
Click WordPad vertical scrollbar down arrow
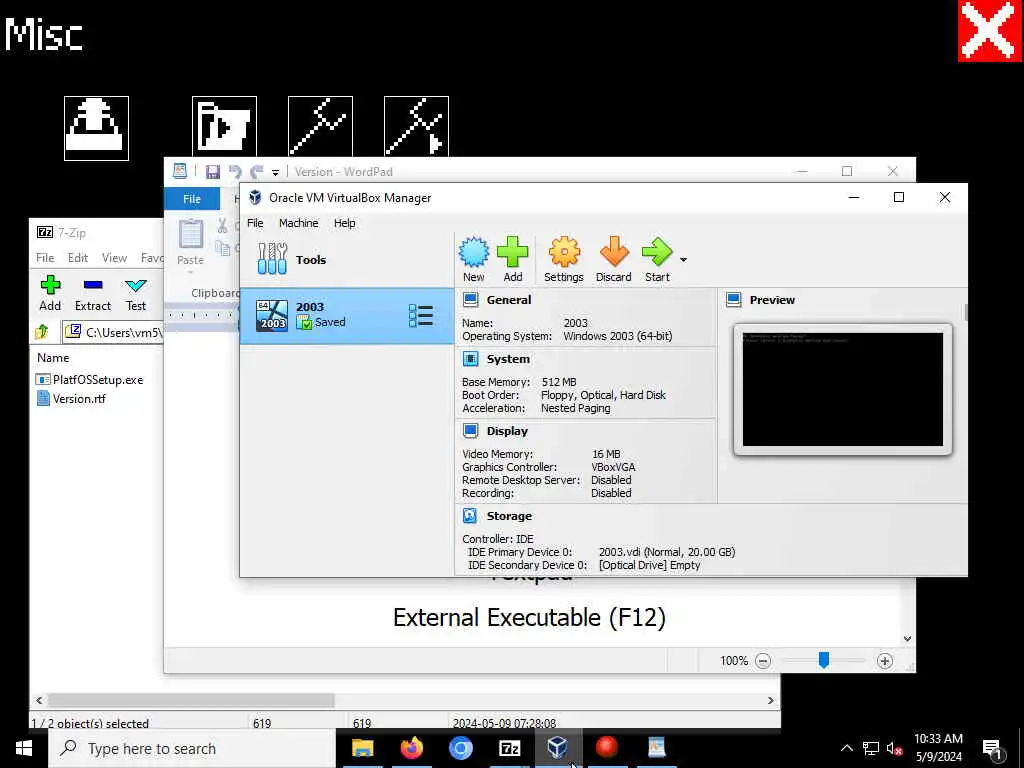907,639
